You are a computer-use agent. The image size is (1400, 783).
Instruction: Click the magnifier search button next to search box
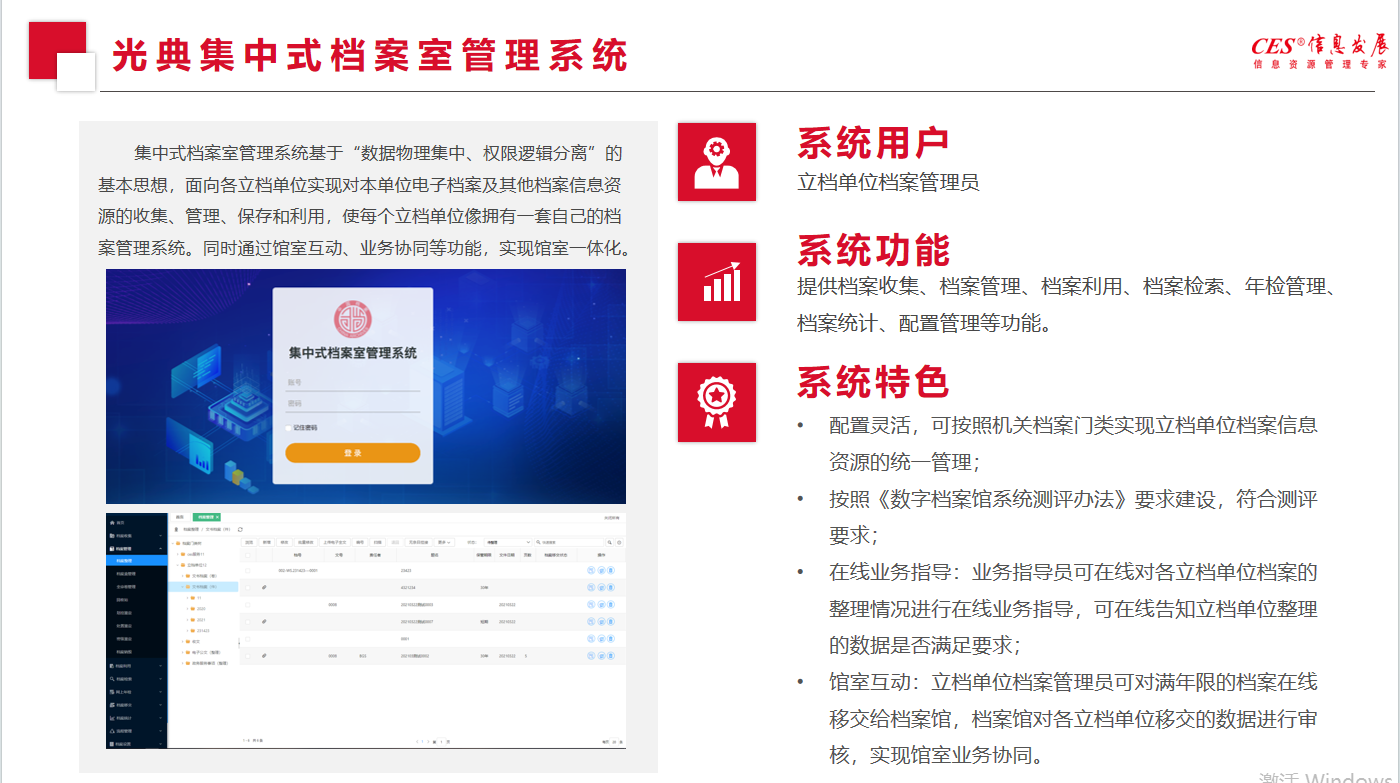610,542
